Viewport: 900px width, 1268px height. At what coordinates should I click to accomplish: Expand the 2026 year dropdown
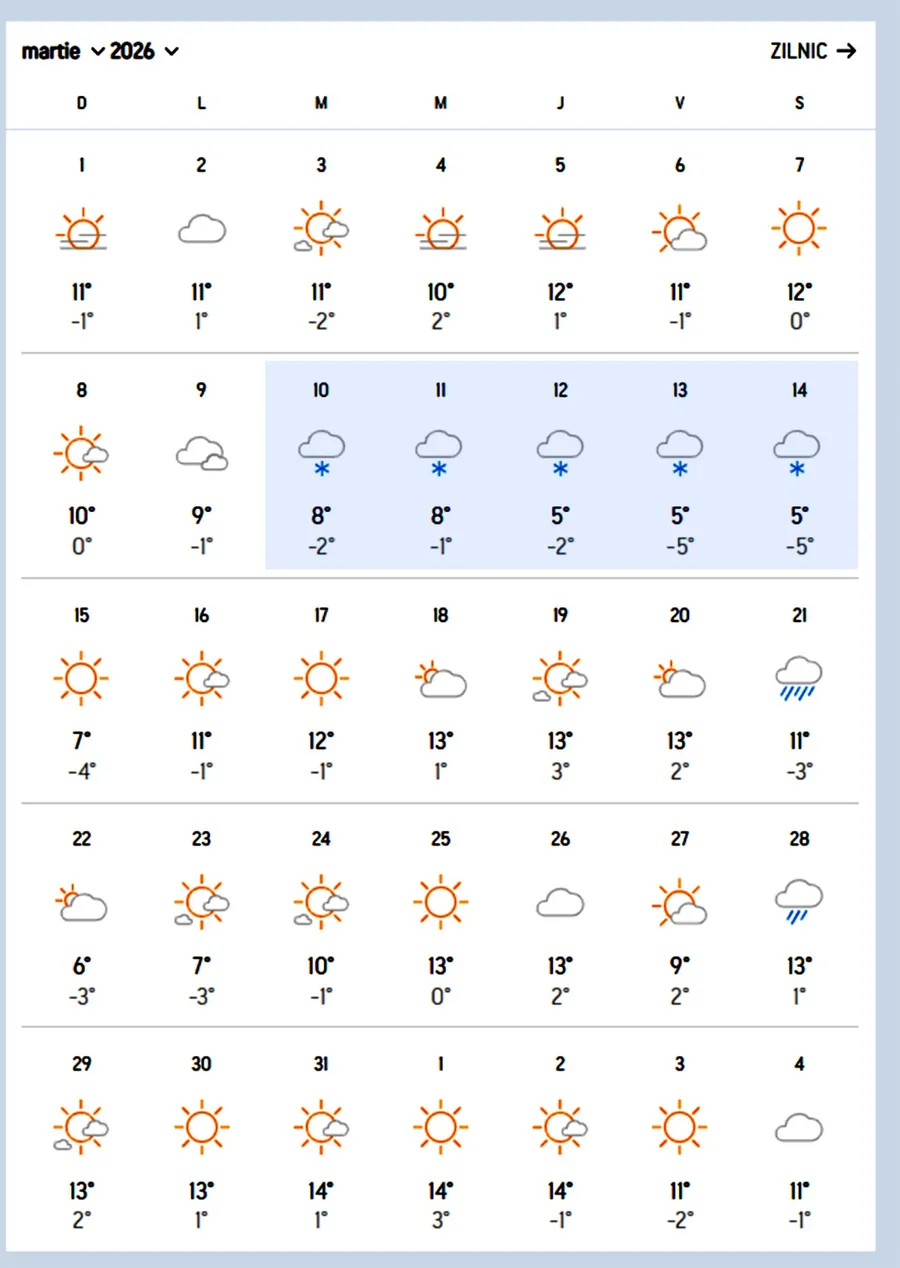pos(144,51)
